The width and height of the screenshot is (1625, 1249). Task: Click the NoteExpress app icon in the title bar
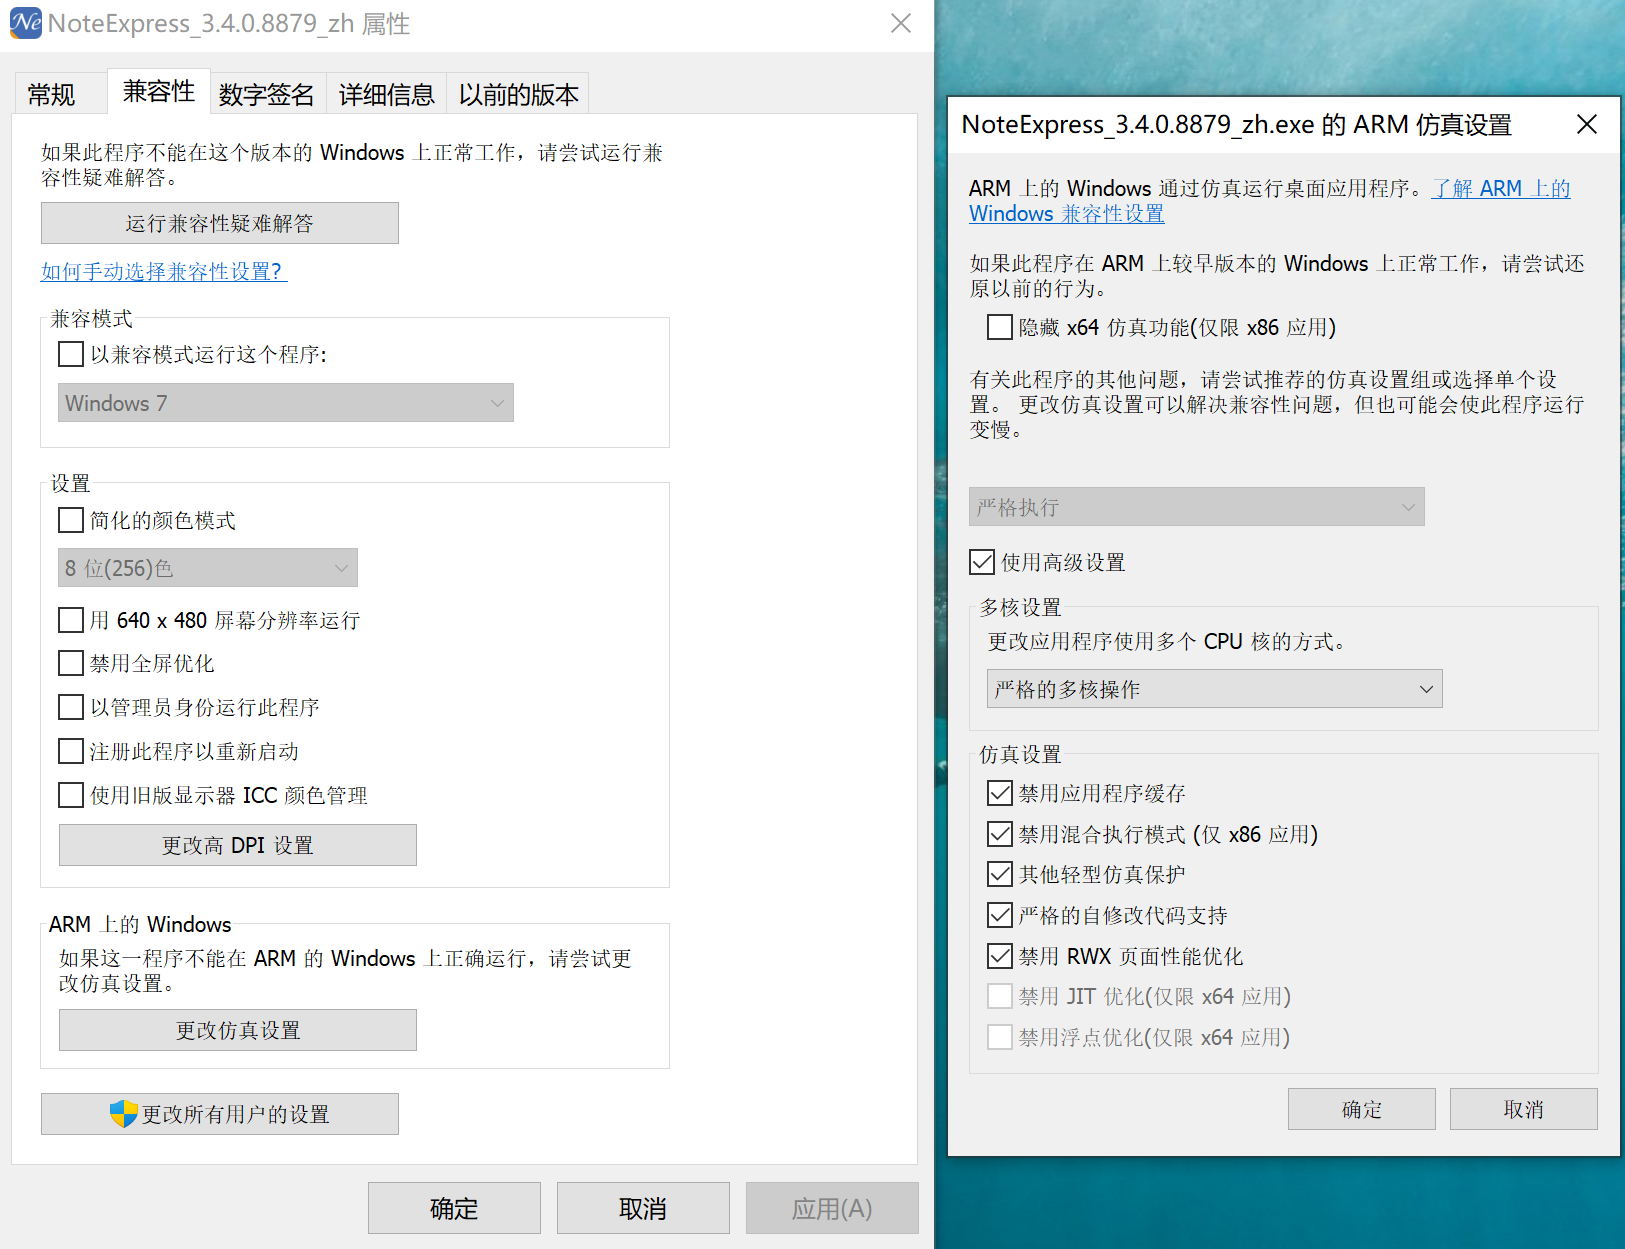pyautogui.click(x=26, y=23)
